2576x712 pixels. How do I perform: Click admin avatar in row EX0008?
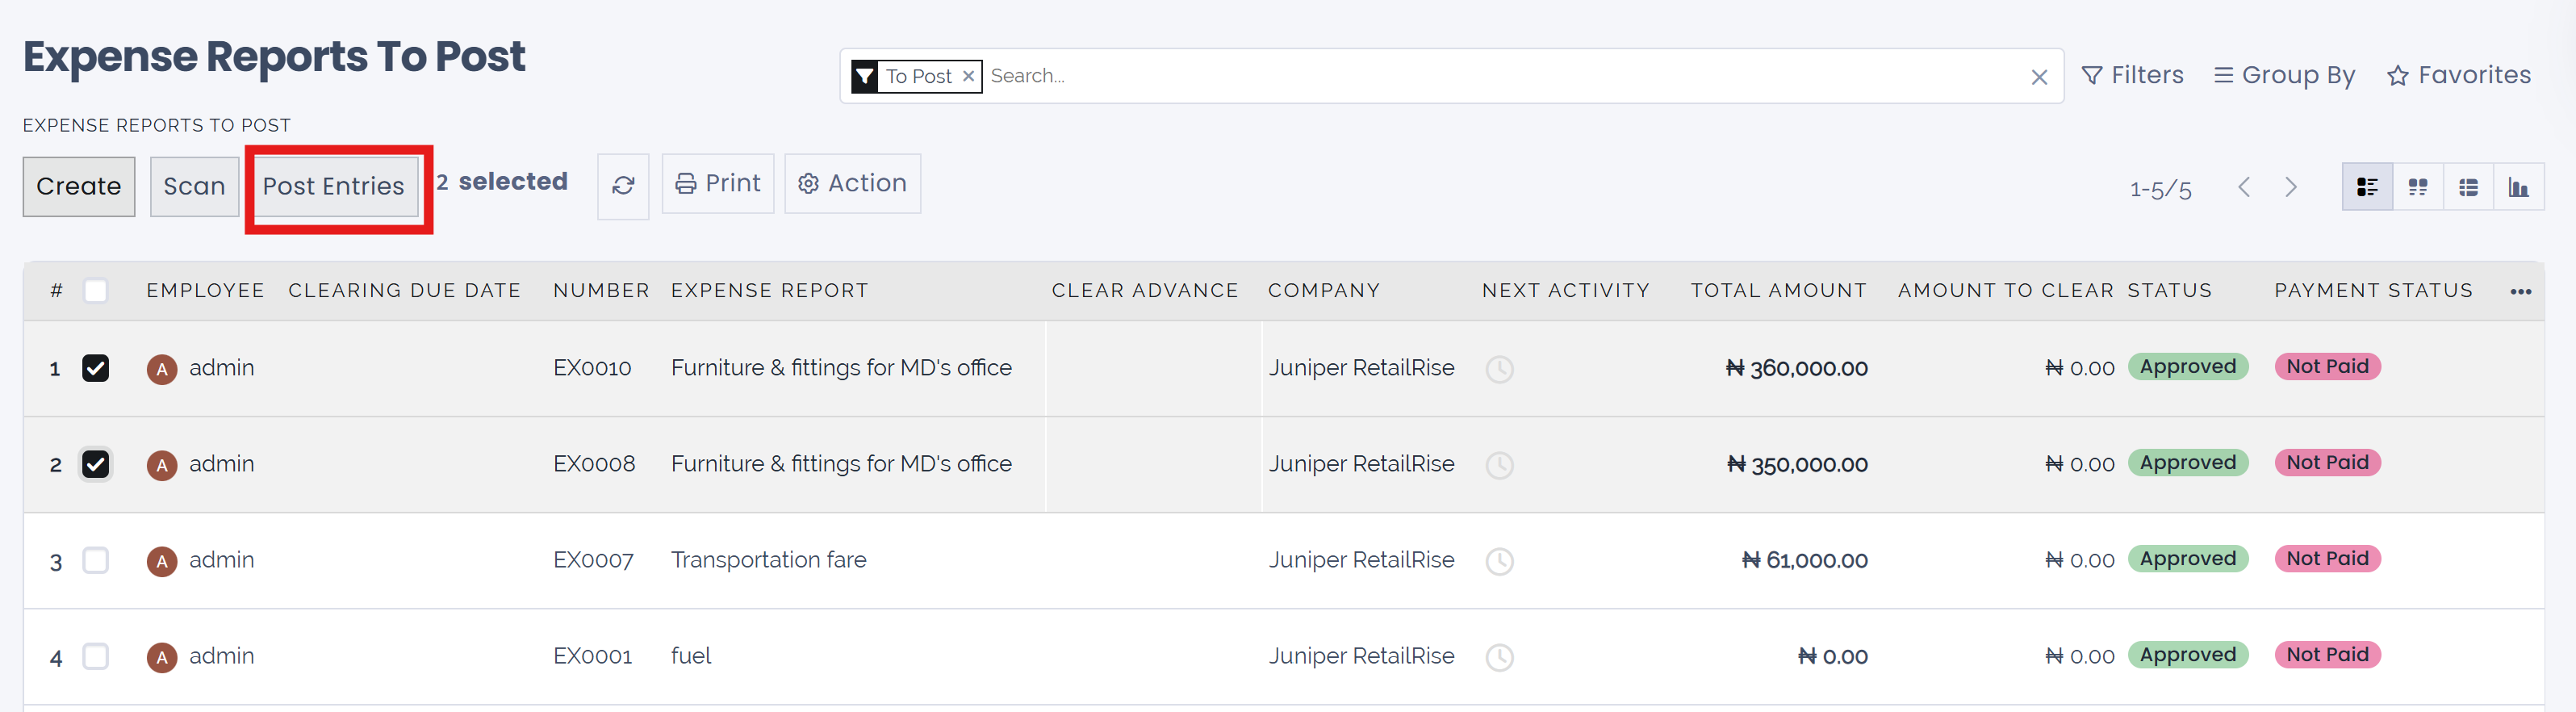(x=162, y=465)
